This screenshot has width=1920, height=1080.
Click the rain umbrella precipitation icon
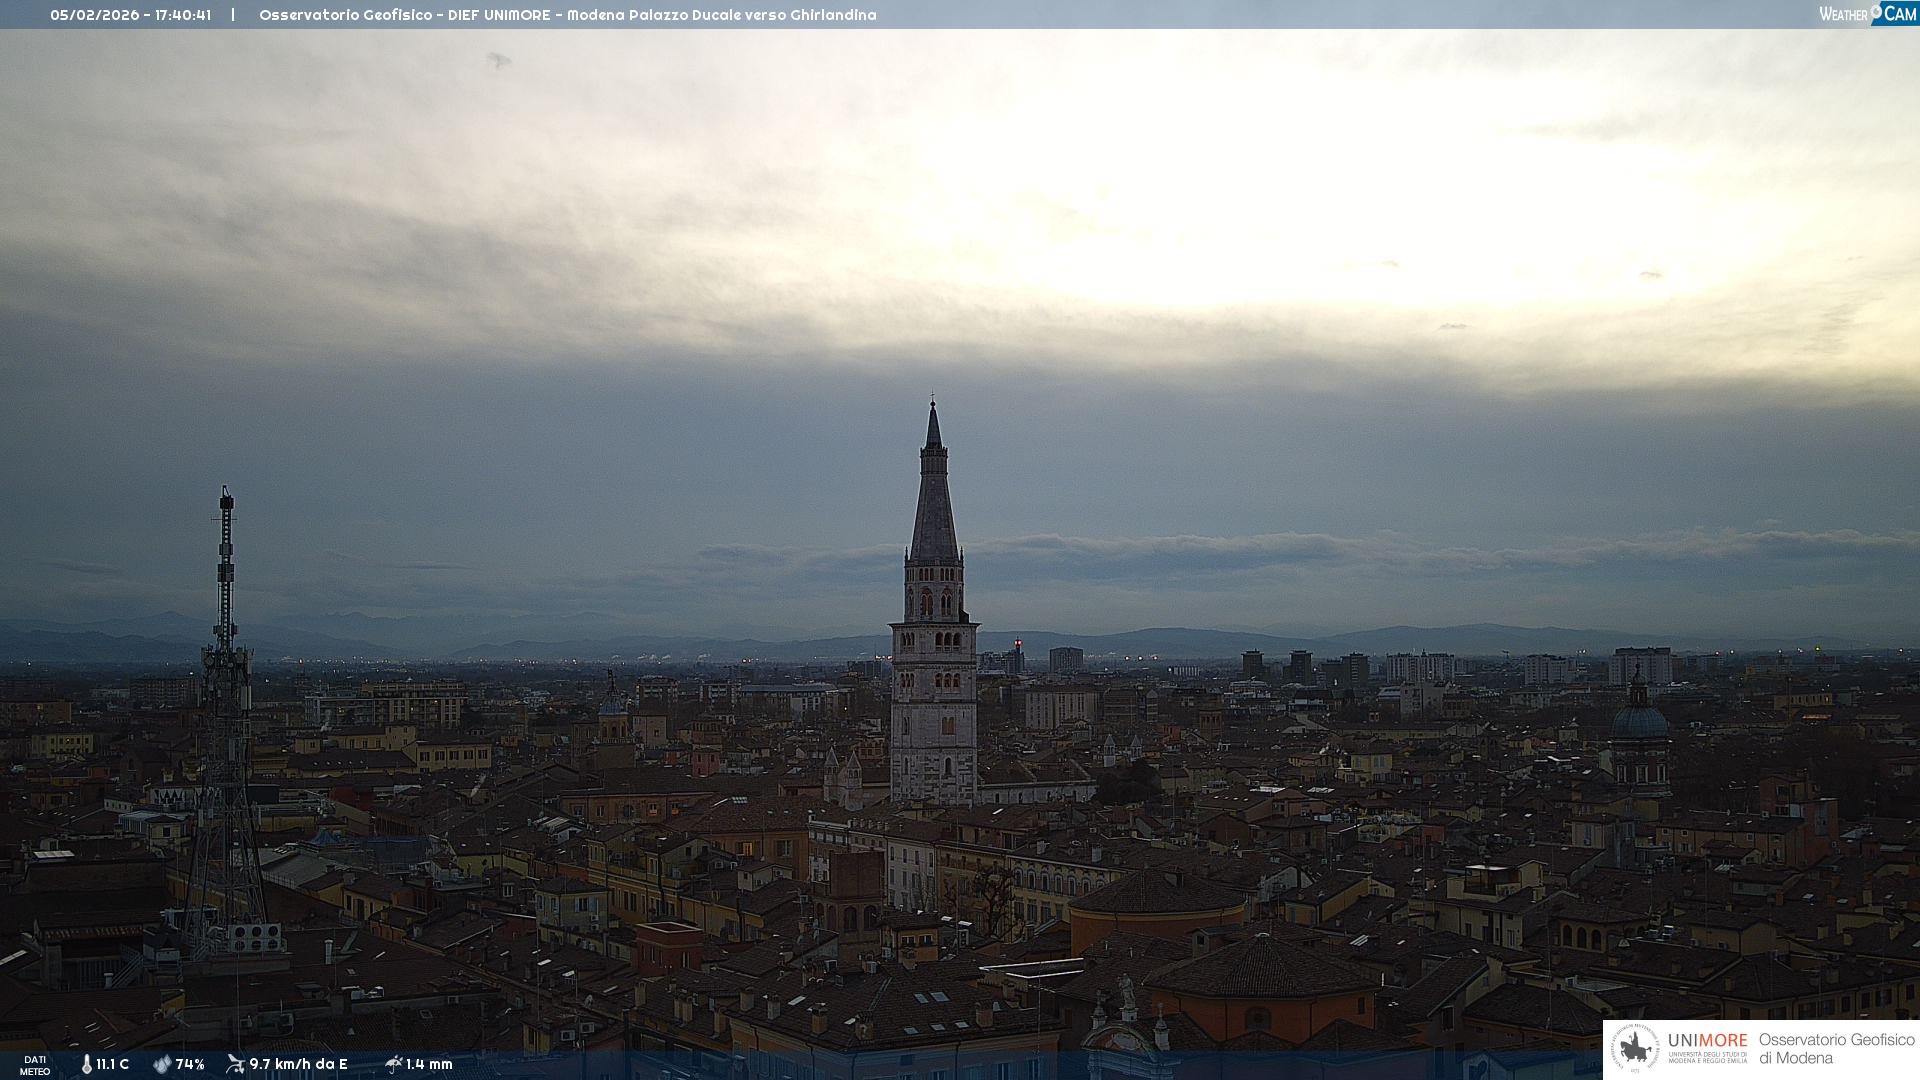[393, 1064]
